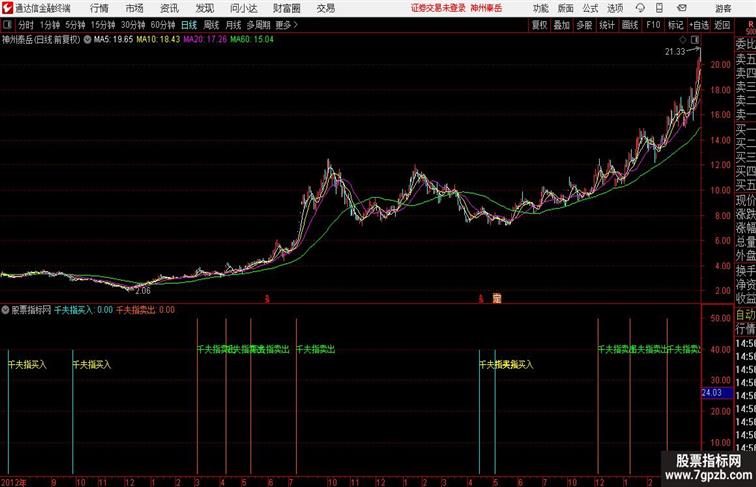
Task: Open the 公式 menu
Action: coord(590,8)
